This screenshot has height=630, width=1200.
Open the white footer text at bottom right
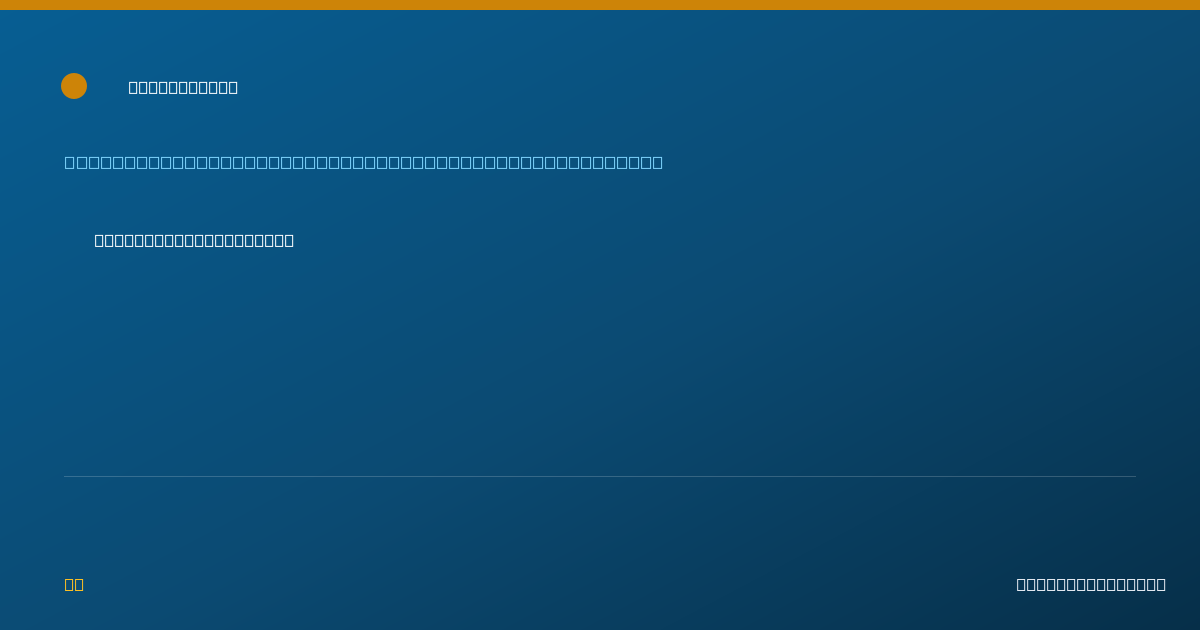pyautogui.click(x=1091, y=584)
